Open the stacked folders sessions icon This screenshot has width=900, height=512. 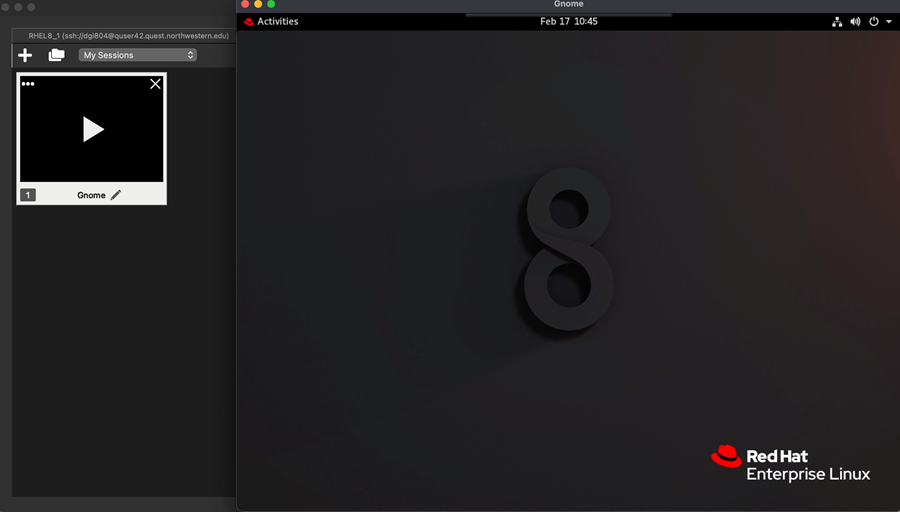(56, 55)
